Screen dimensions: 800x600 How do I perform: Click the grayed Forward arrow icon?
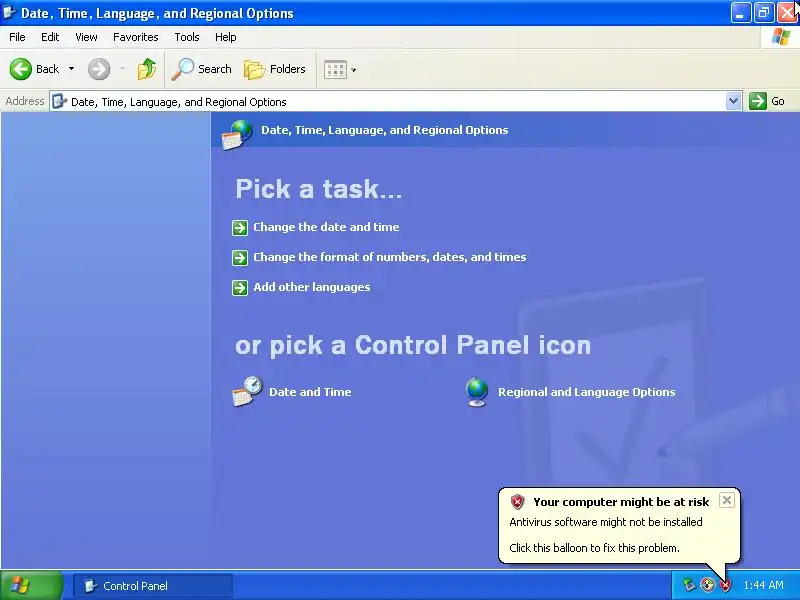pos(99,69)
